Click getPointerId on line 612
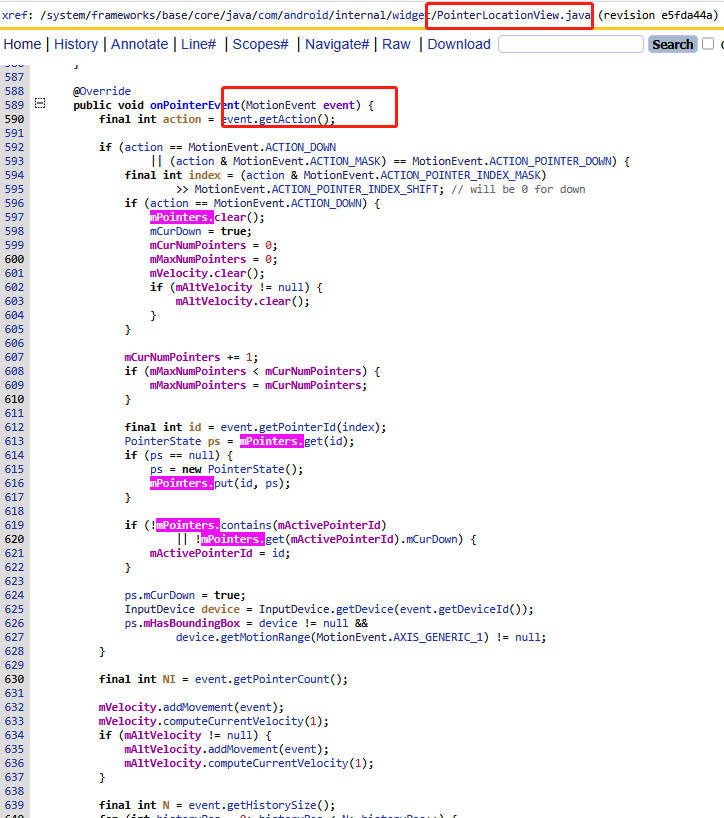Image resolution: width=724 pixels, height=818 pixels. 297,427
